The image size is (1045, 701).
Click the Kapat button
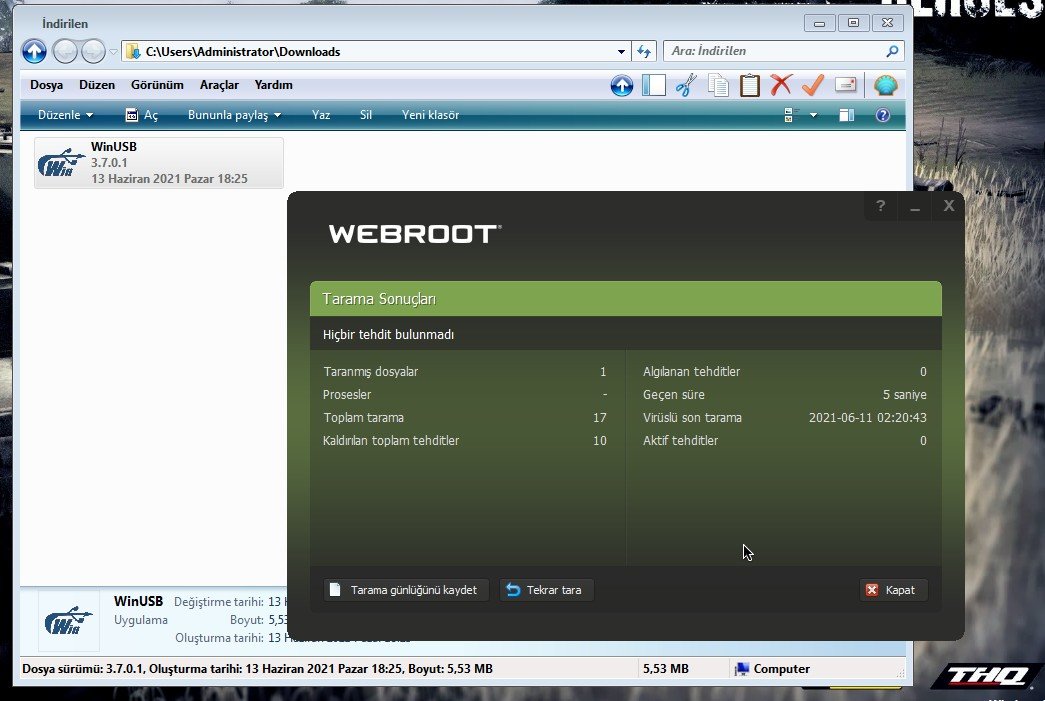point(893,590)
